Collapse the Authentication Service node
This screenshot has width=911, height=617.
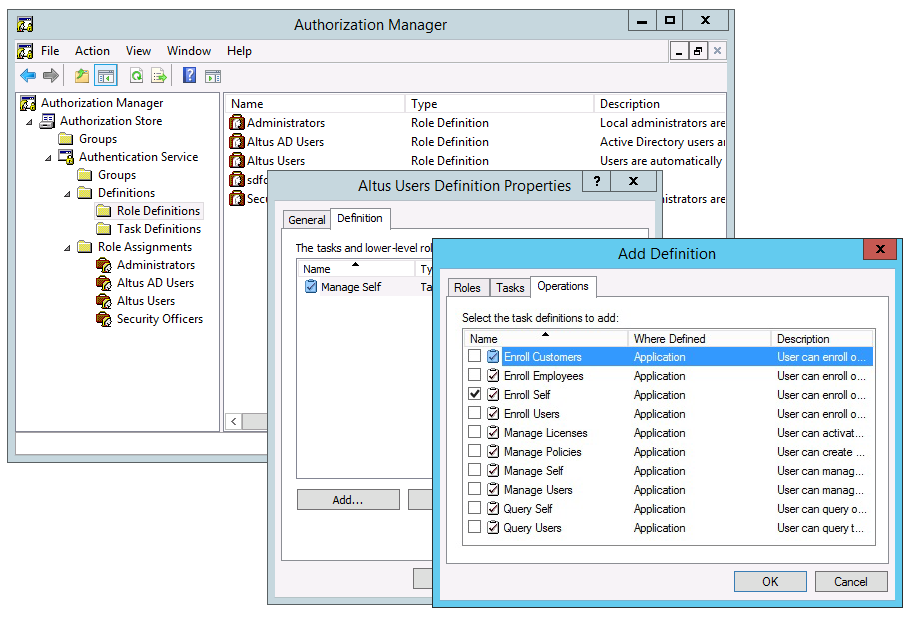click(48, 158)
